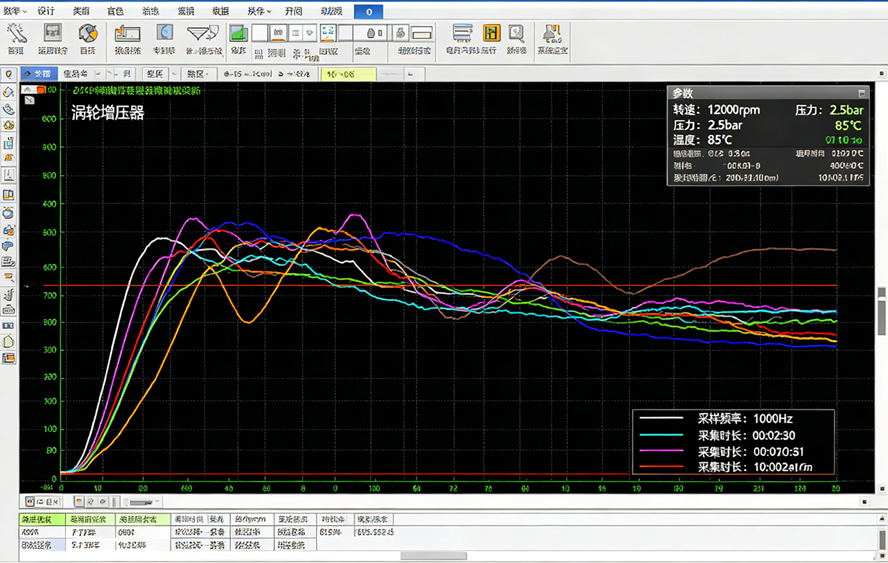
Task: Switch to the 设计 ribbon tab
Action: [x=46, y=11]
